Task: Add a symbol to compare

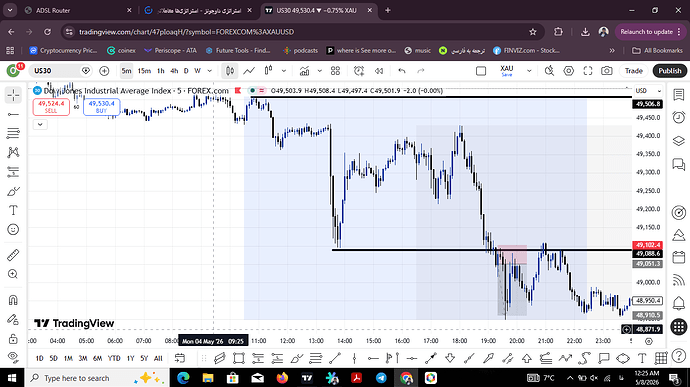Action: 104,71
